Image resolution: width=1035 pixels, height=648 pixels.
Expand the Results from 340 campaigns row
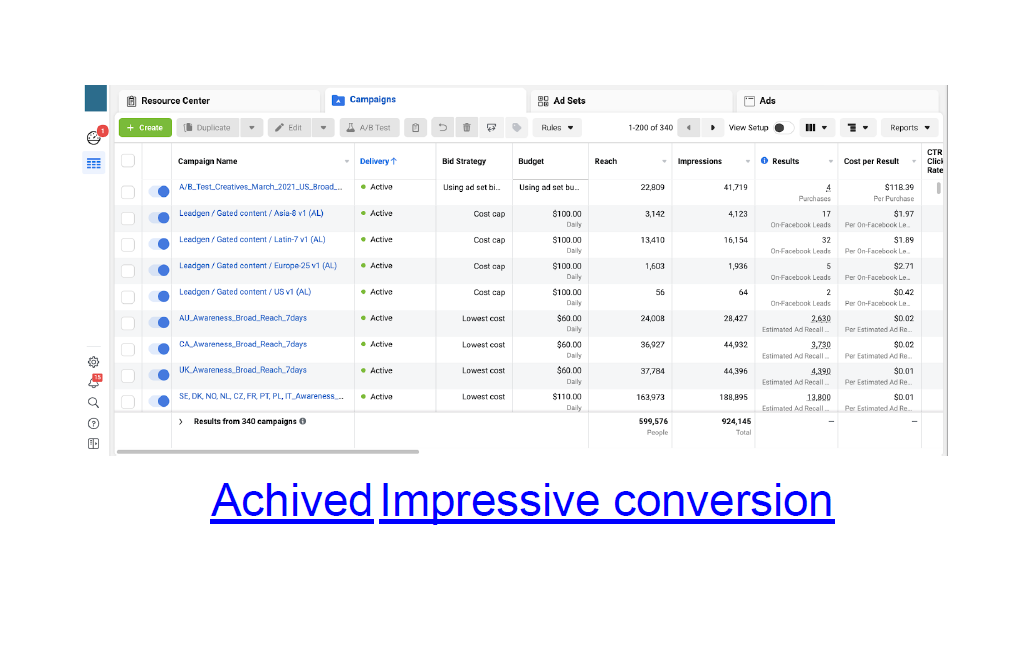pyautogui.click(x=181, y=422)
